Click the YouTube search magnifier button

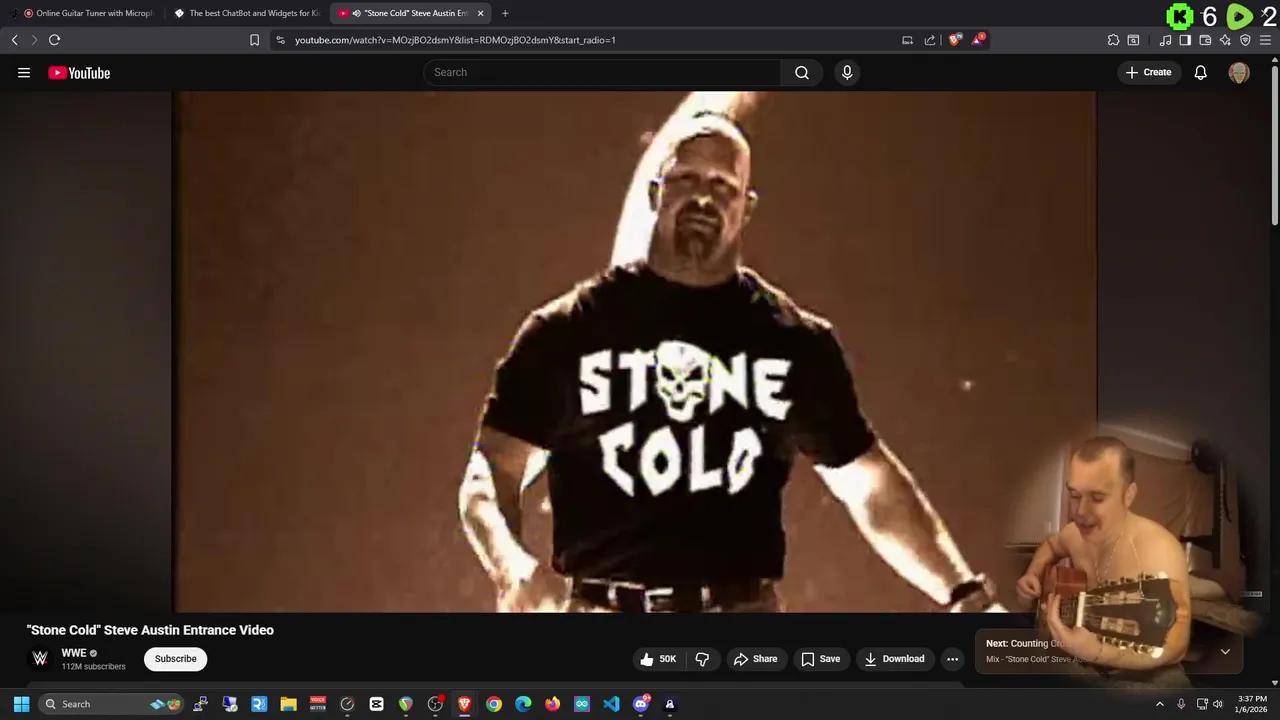[802, 72]
